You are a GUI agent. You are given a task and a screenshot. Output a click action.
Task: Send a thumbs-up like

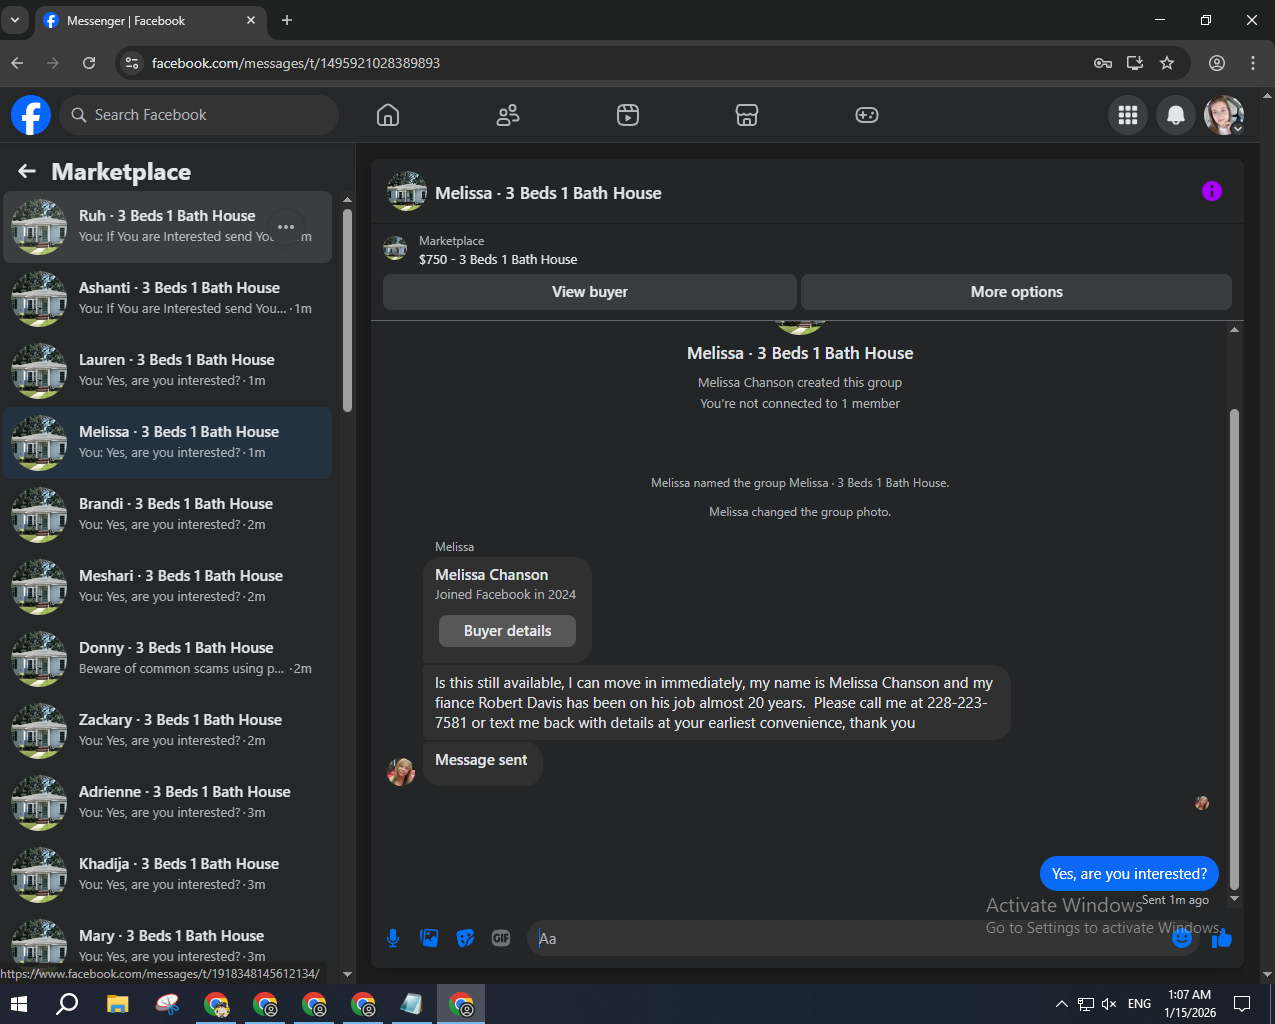point(1222,938)
